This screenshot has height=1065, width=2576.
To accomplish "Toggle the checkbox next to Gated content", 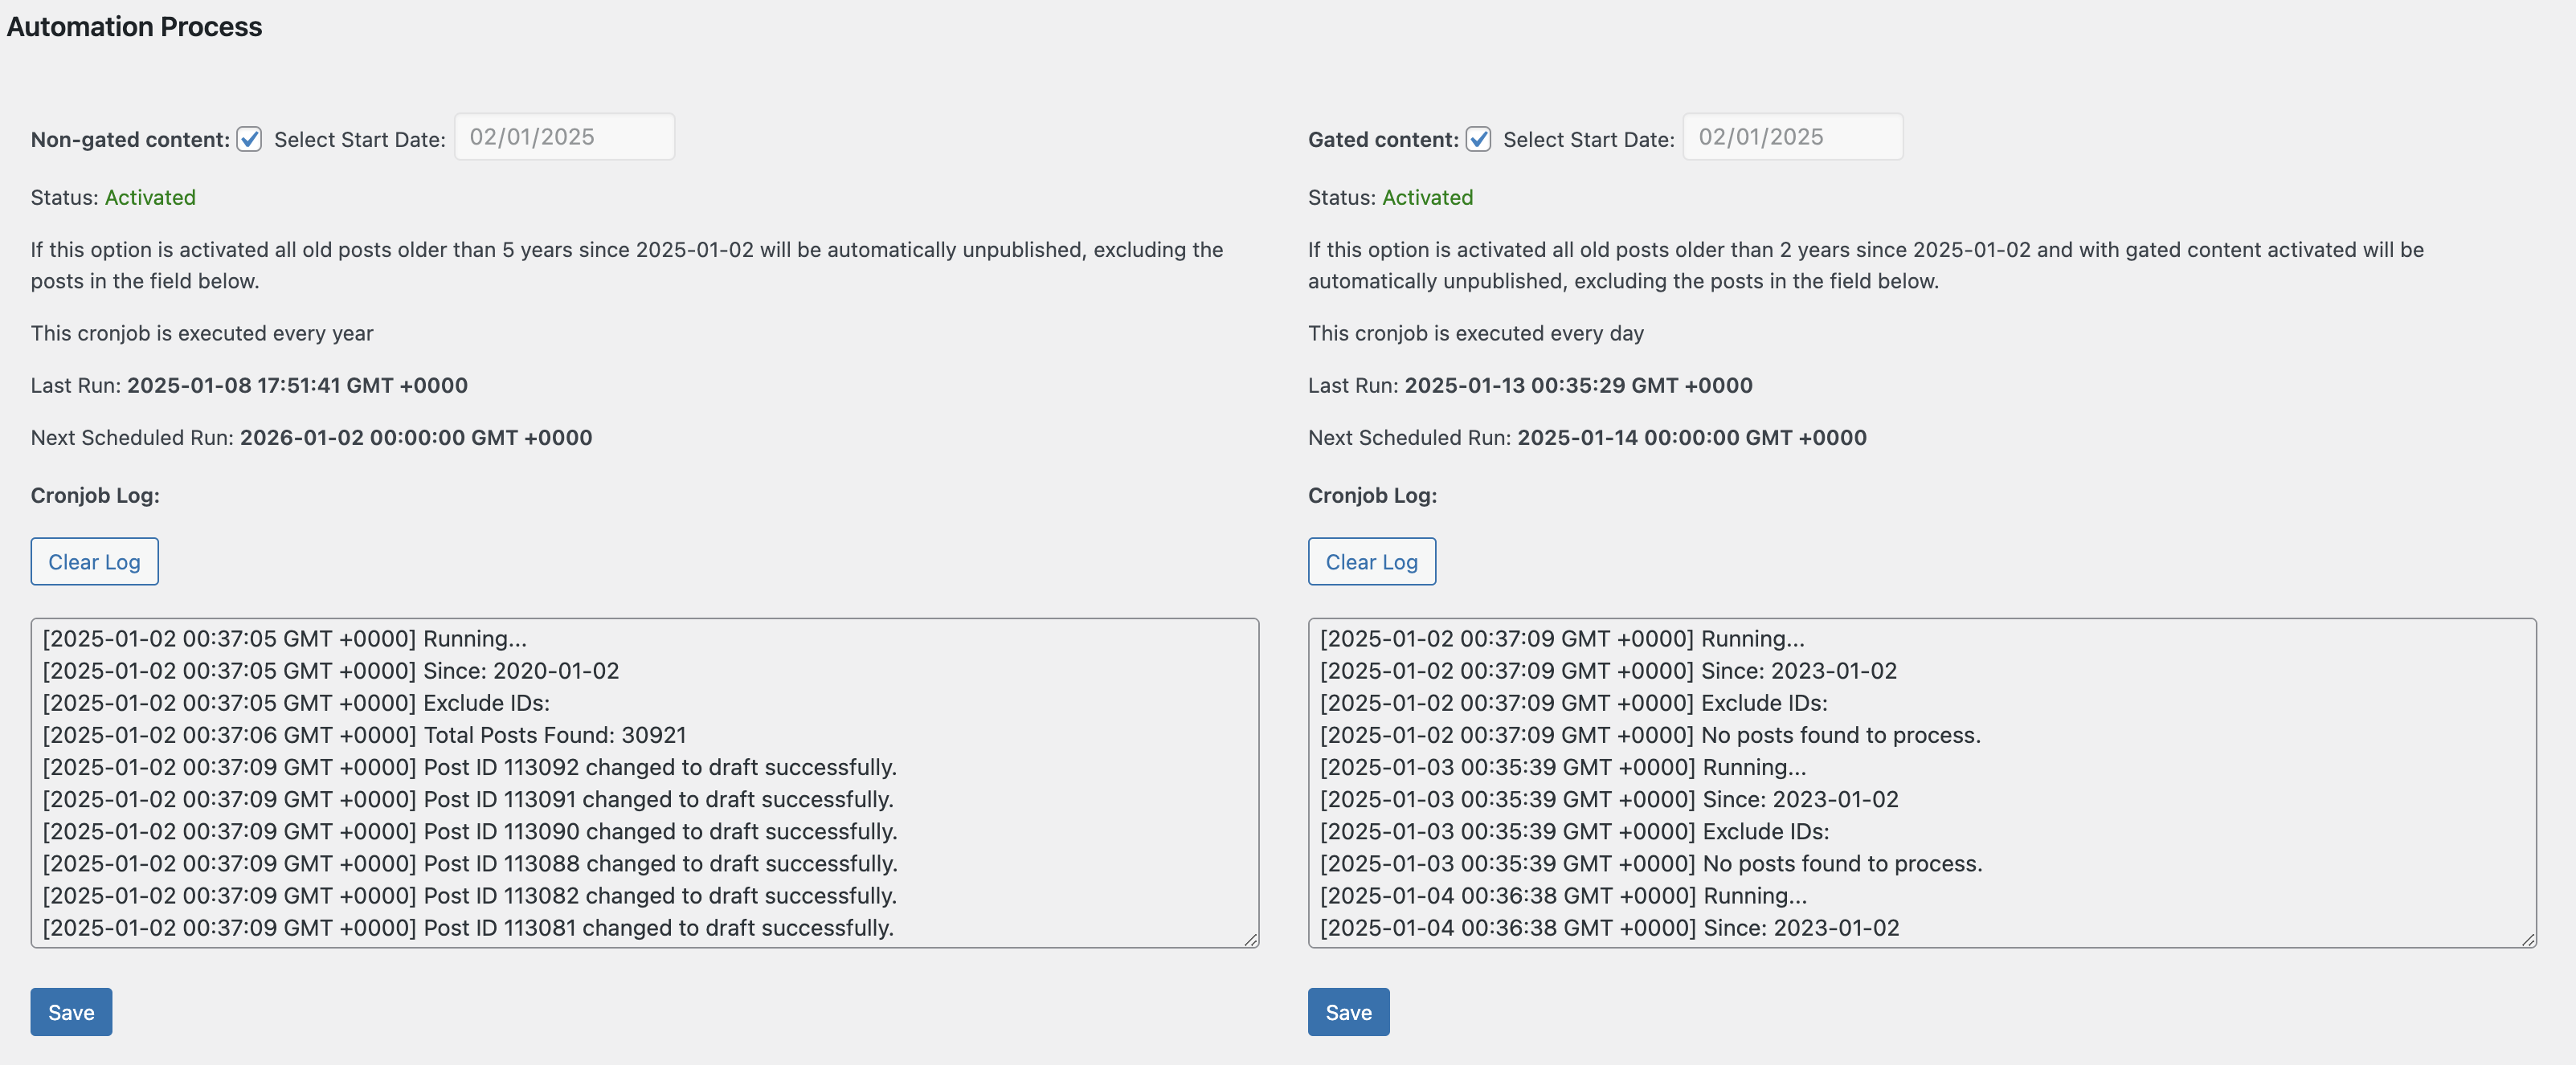I will coord(1478,139).
